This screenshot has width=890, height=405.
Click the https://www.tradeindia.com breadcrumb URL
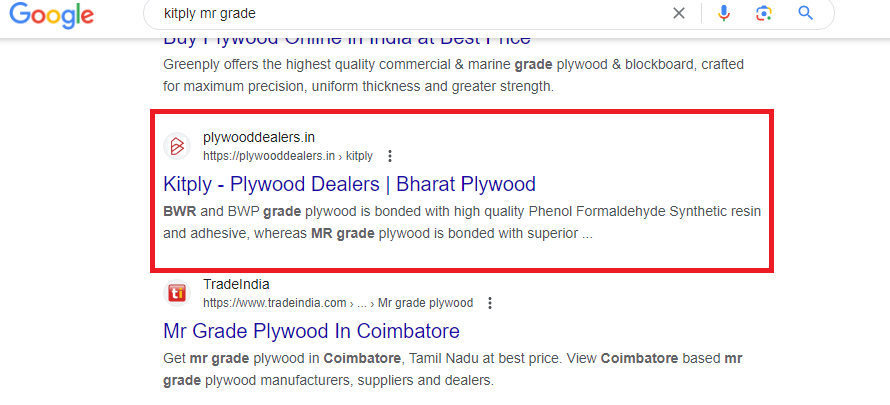click(x=274, y=303)
